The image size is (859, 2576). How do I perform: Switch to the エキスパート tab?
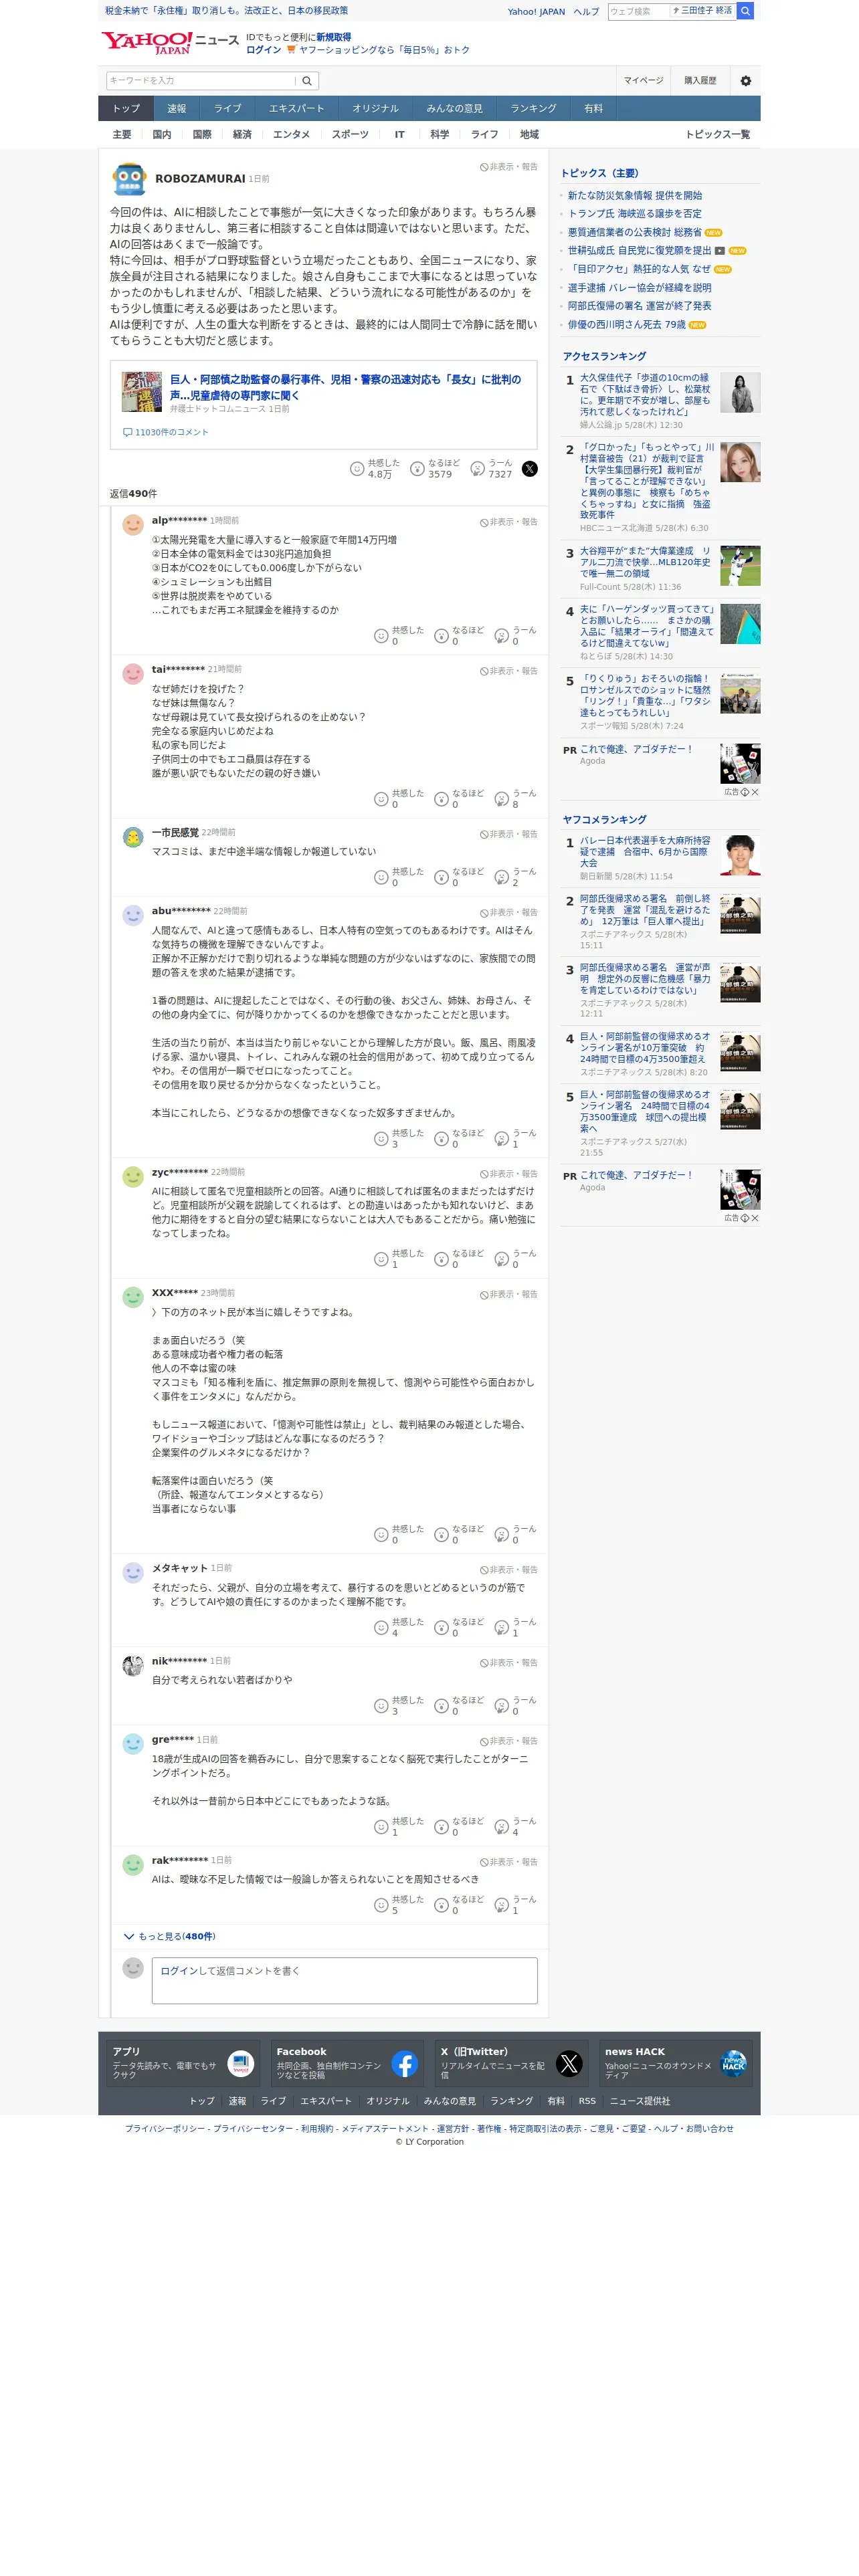(296, 109)
